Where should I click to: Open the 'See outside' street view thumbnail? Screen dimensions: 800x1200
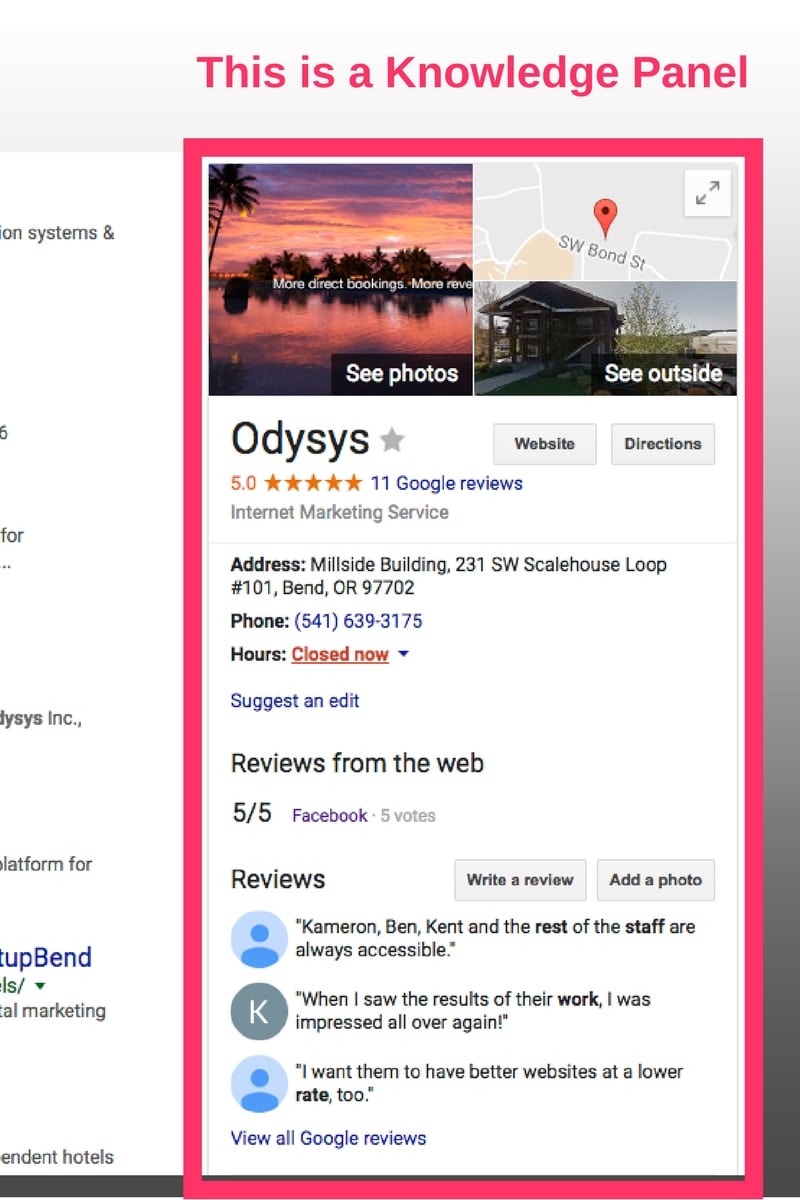[606, 338]
